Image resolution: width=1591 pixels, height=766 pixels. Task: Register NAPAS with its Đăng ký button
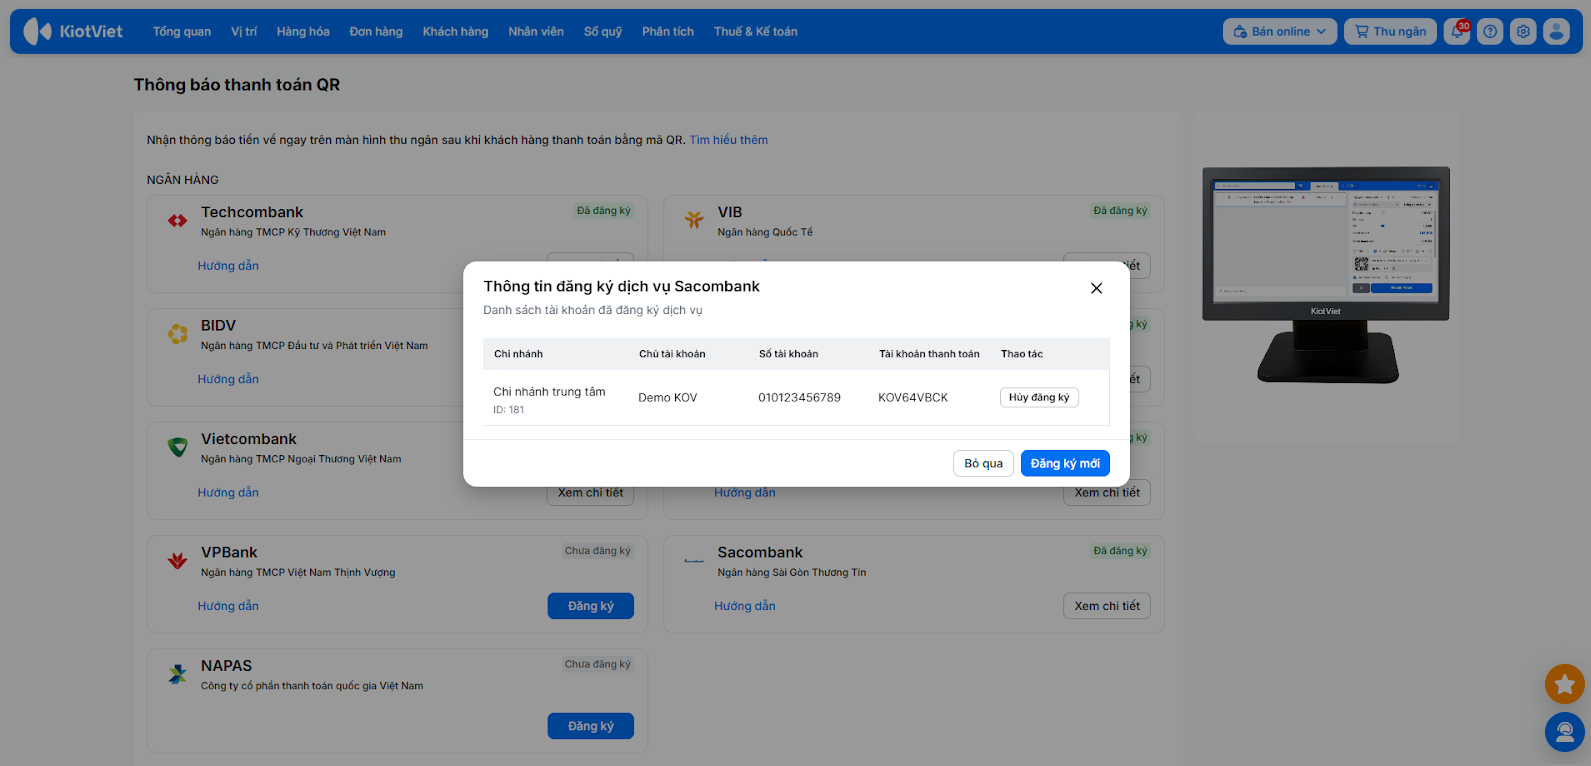[591, 726]
